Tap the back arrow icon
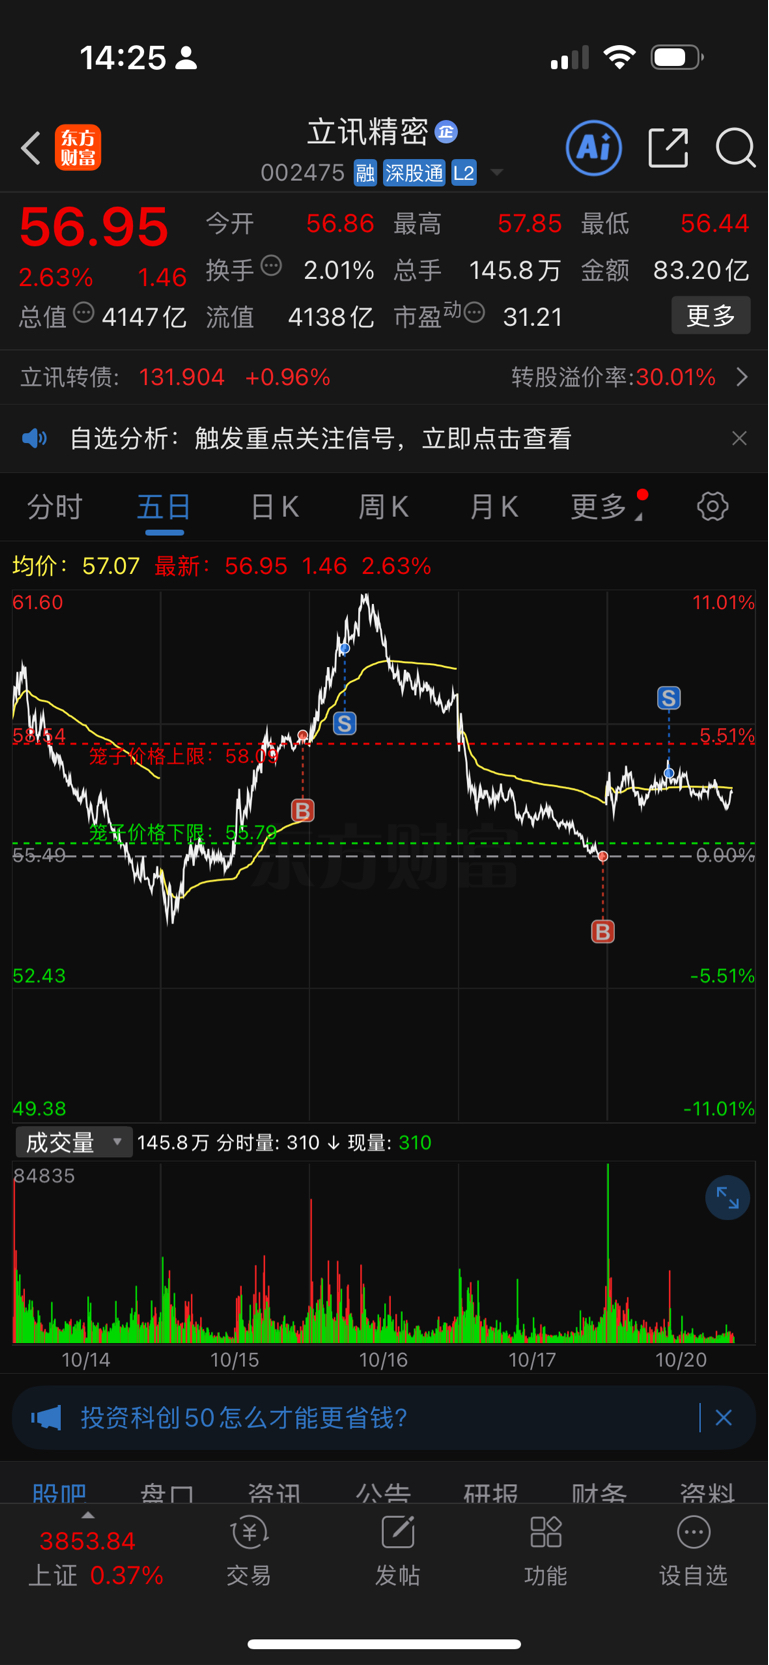Screen dimensions: 769x1665 [31, 149]
